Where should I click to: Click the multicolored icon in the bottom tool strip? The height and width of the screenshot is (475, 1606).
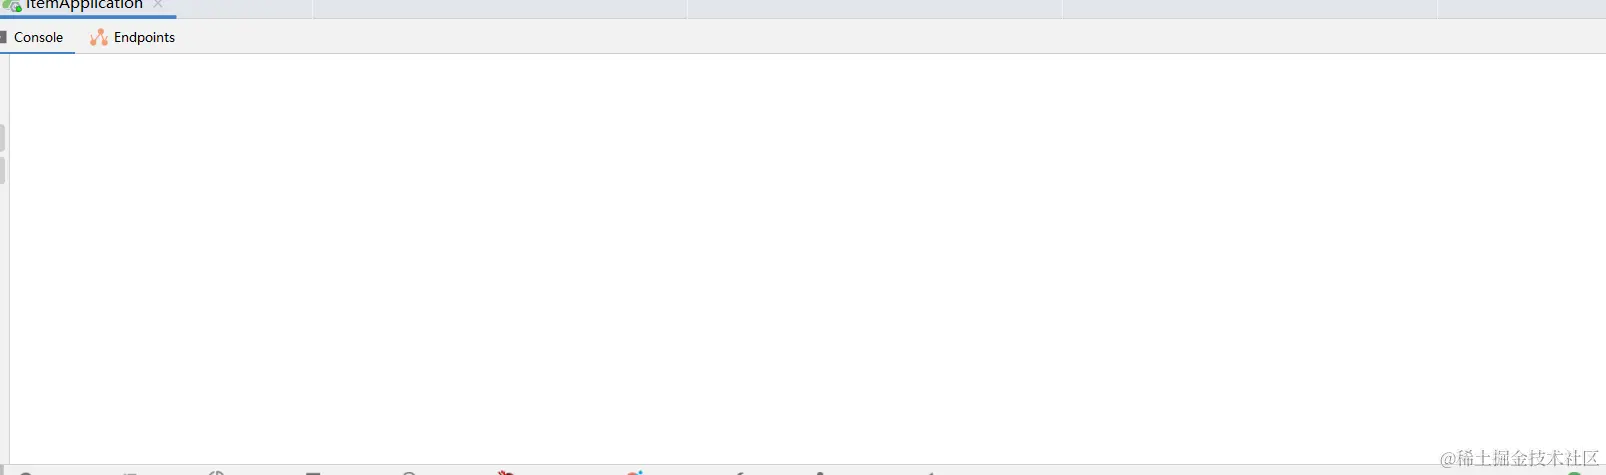(635, 472)
